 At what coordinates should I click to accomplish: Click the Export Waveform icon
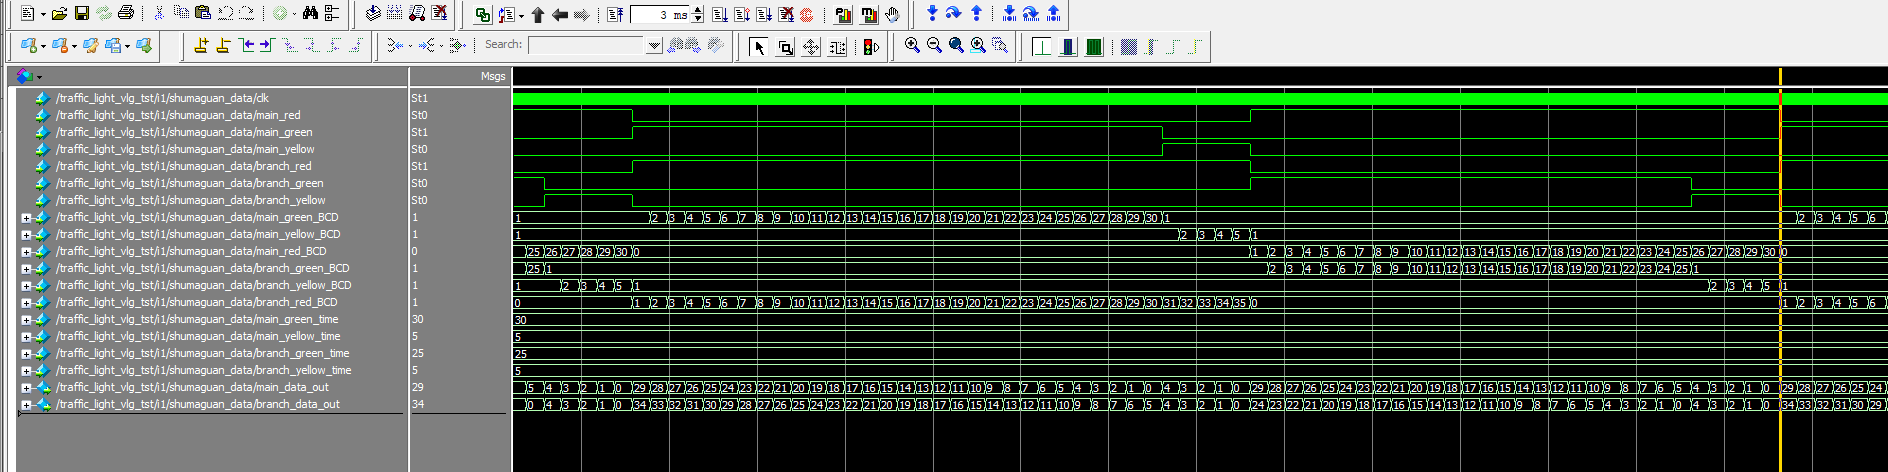pyautogui.click(x=144, y=46)
